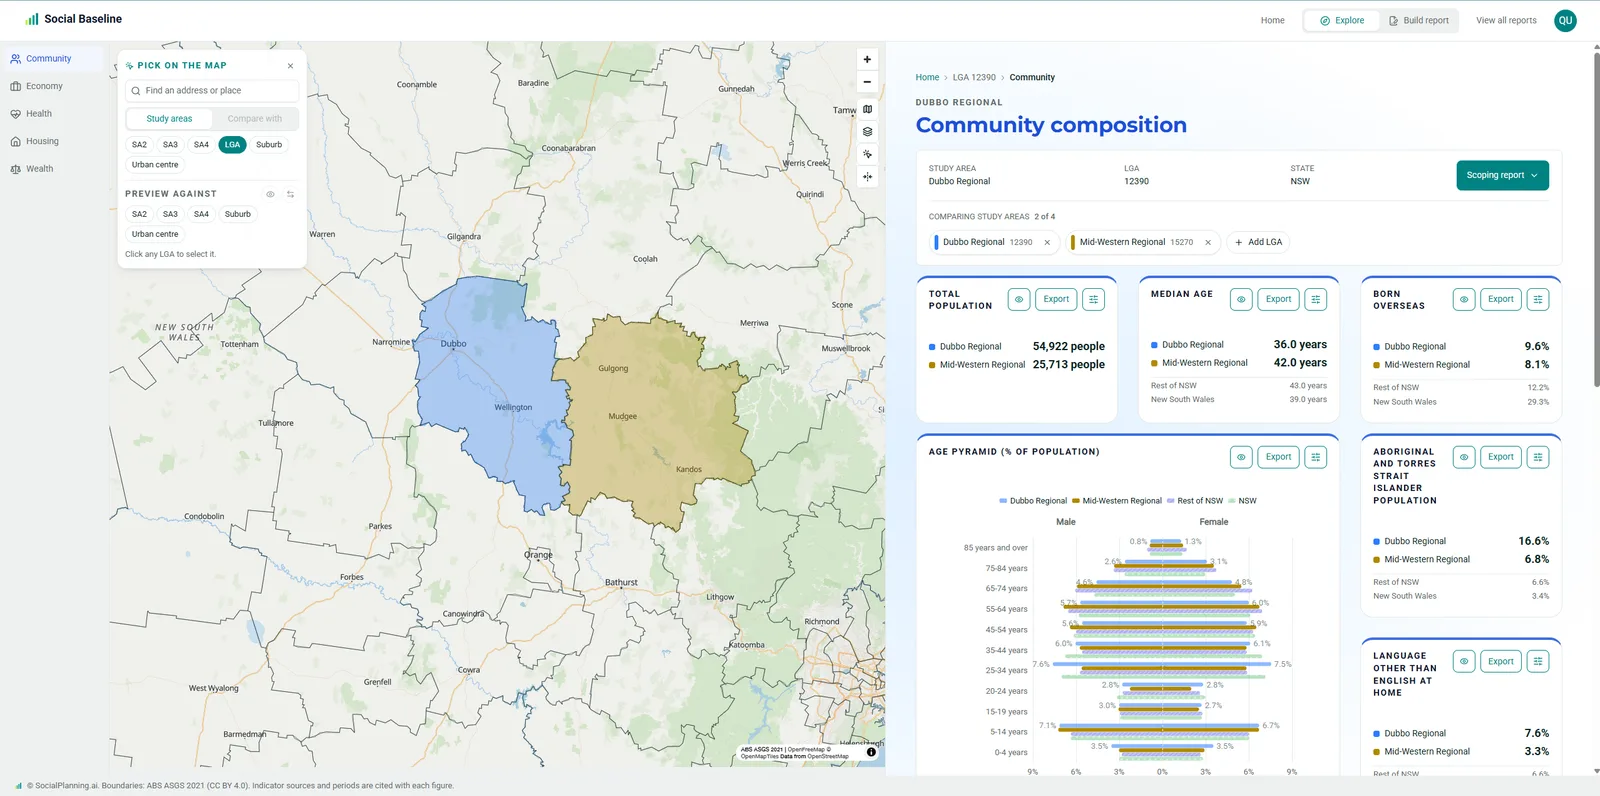Open Median Age card settings sliders
This screenshot has height=796, width=1600.
click(x=1316, y=299)
